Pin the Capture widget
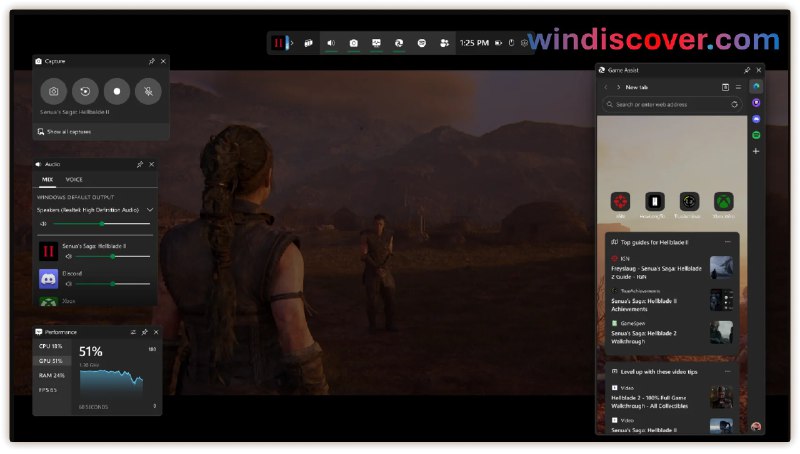Screen dimensions: 800x454 pos(152,61)
